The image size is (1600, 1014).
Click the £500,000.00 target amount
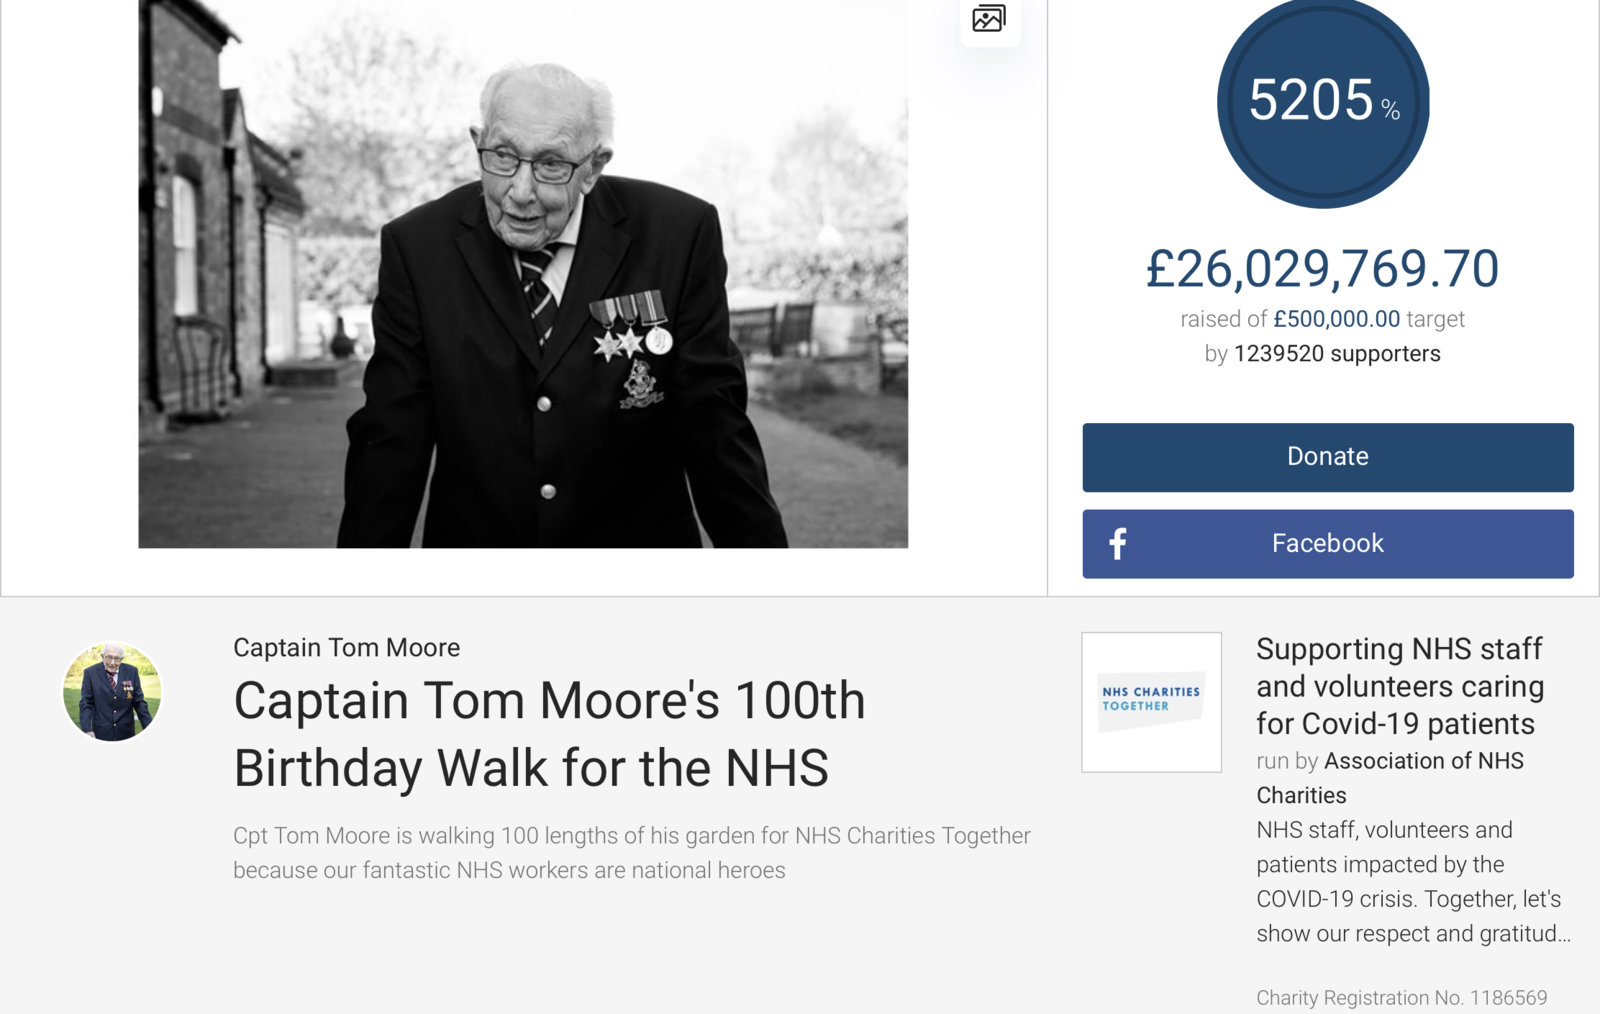[x=1336, y=319]
